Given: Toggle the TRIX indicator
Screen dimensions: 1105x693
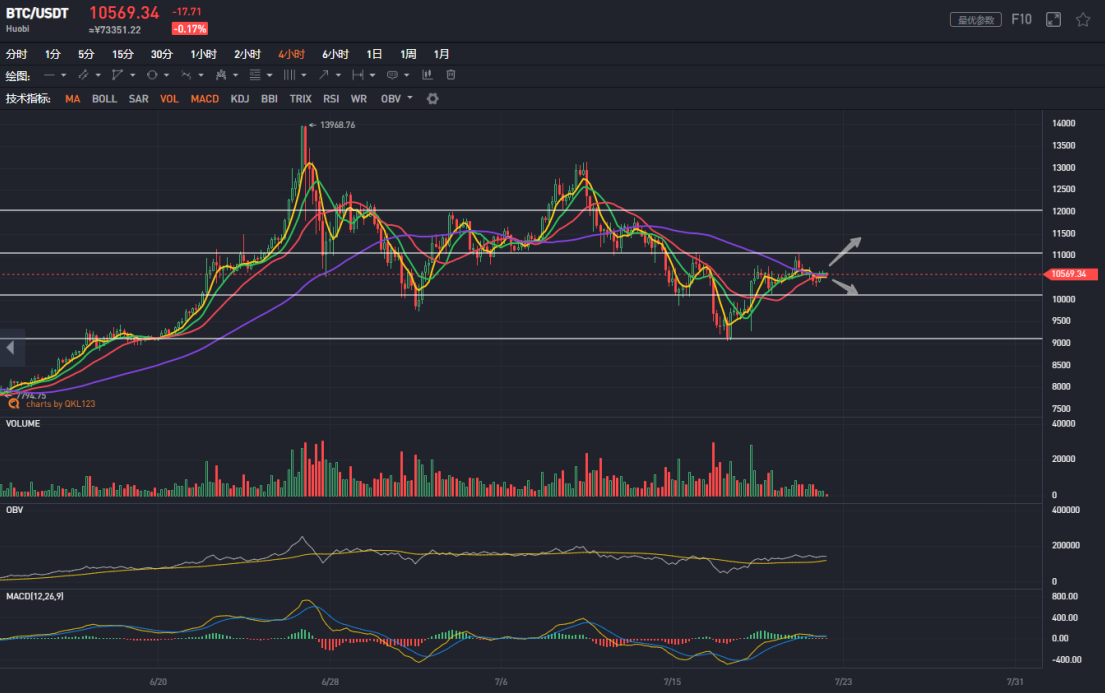Looking at the screenshot, I should pos(300,99).
